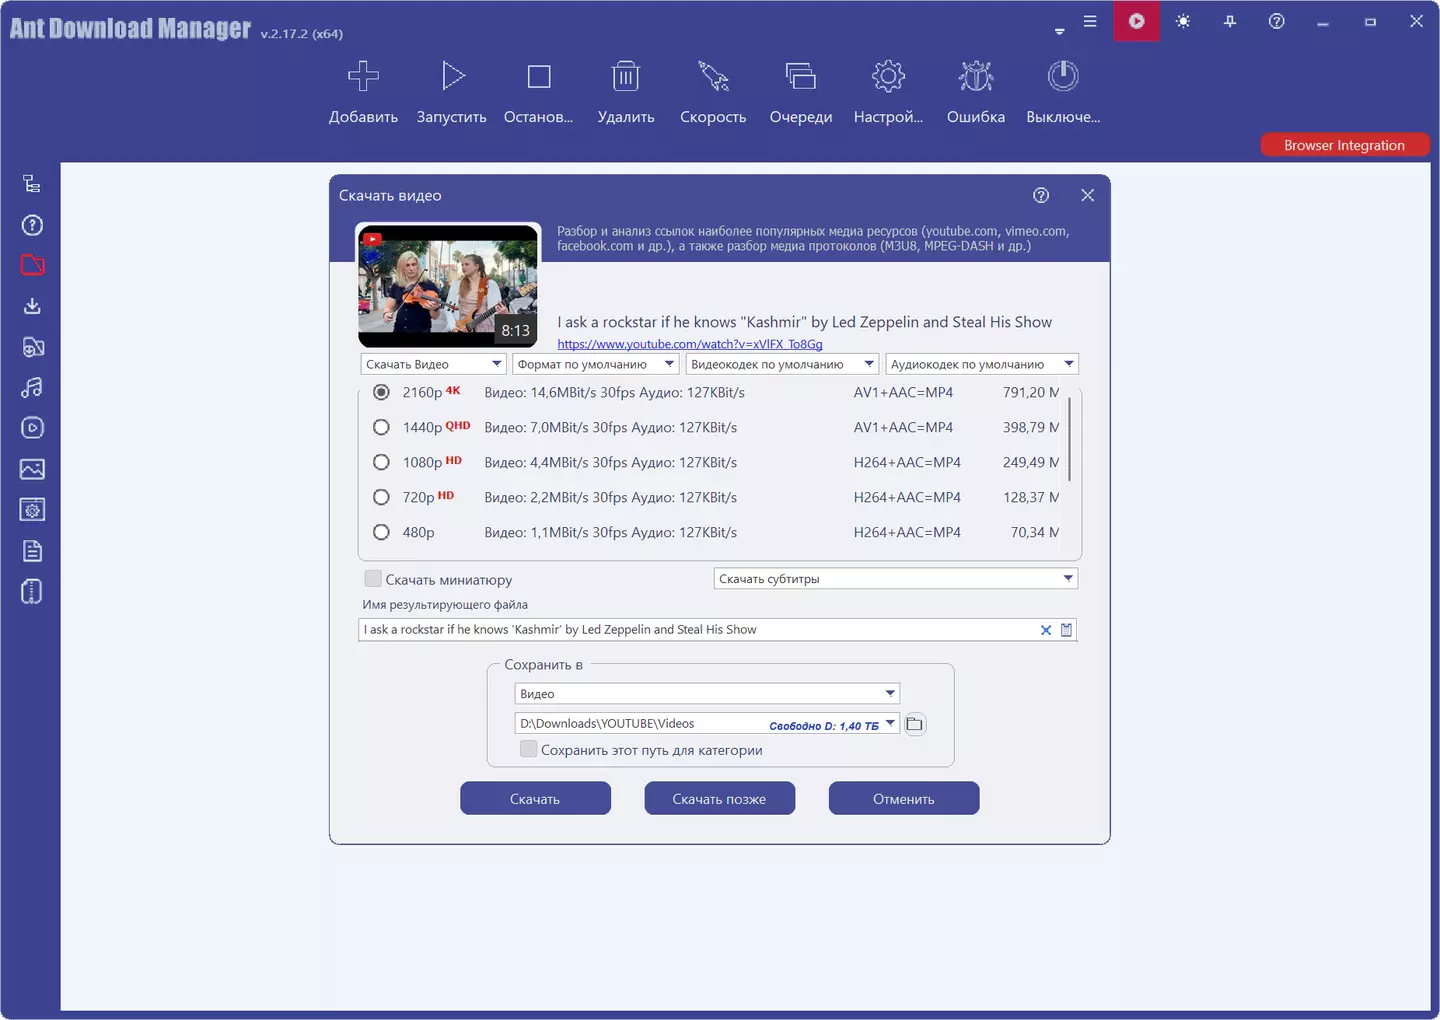Viewport: 1440px width, 1020px height.
Task: Open the sidebar programs gear-window icon
Action: pos(32,510)
